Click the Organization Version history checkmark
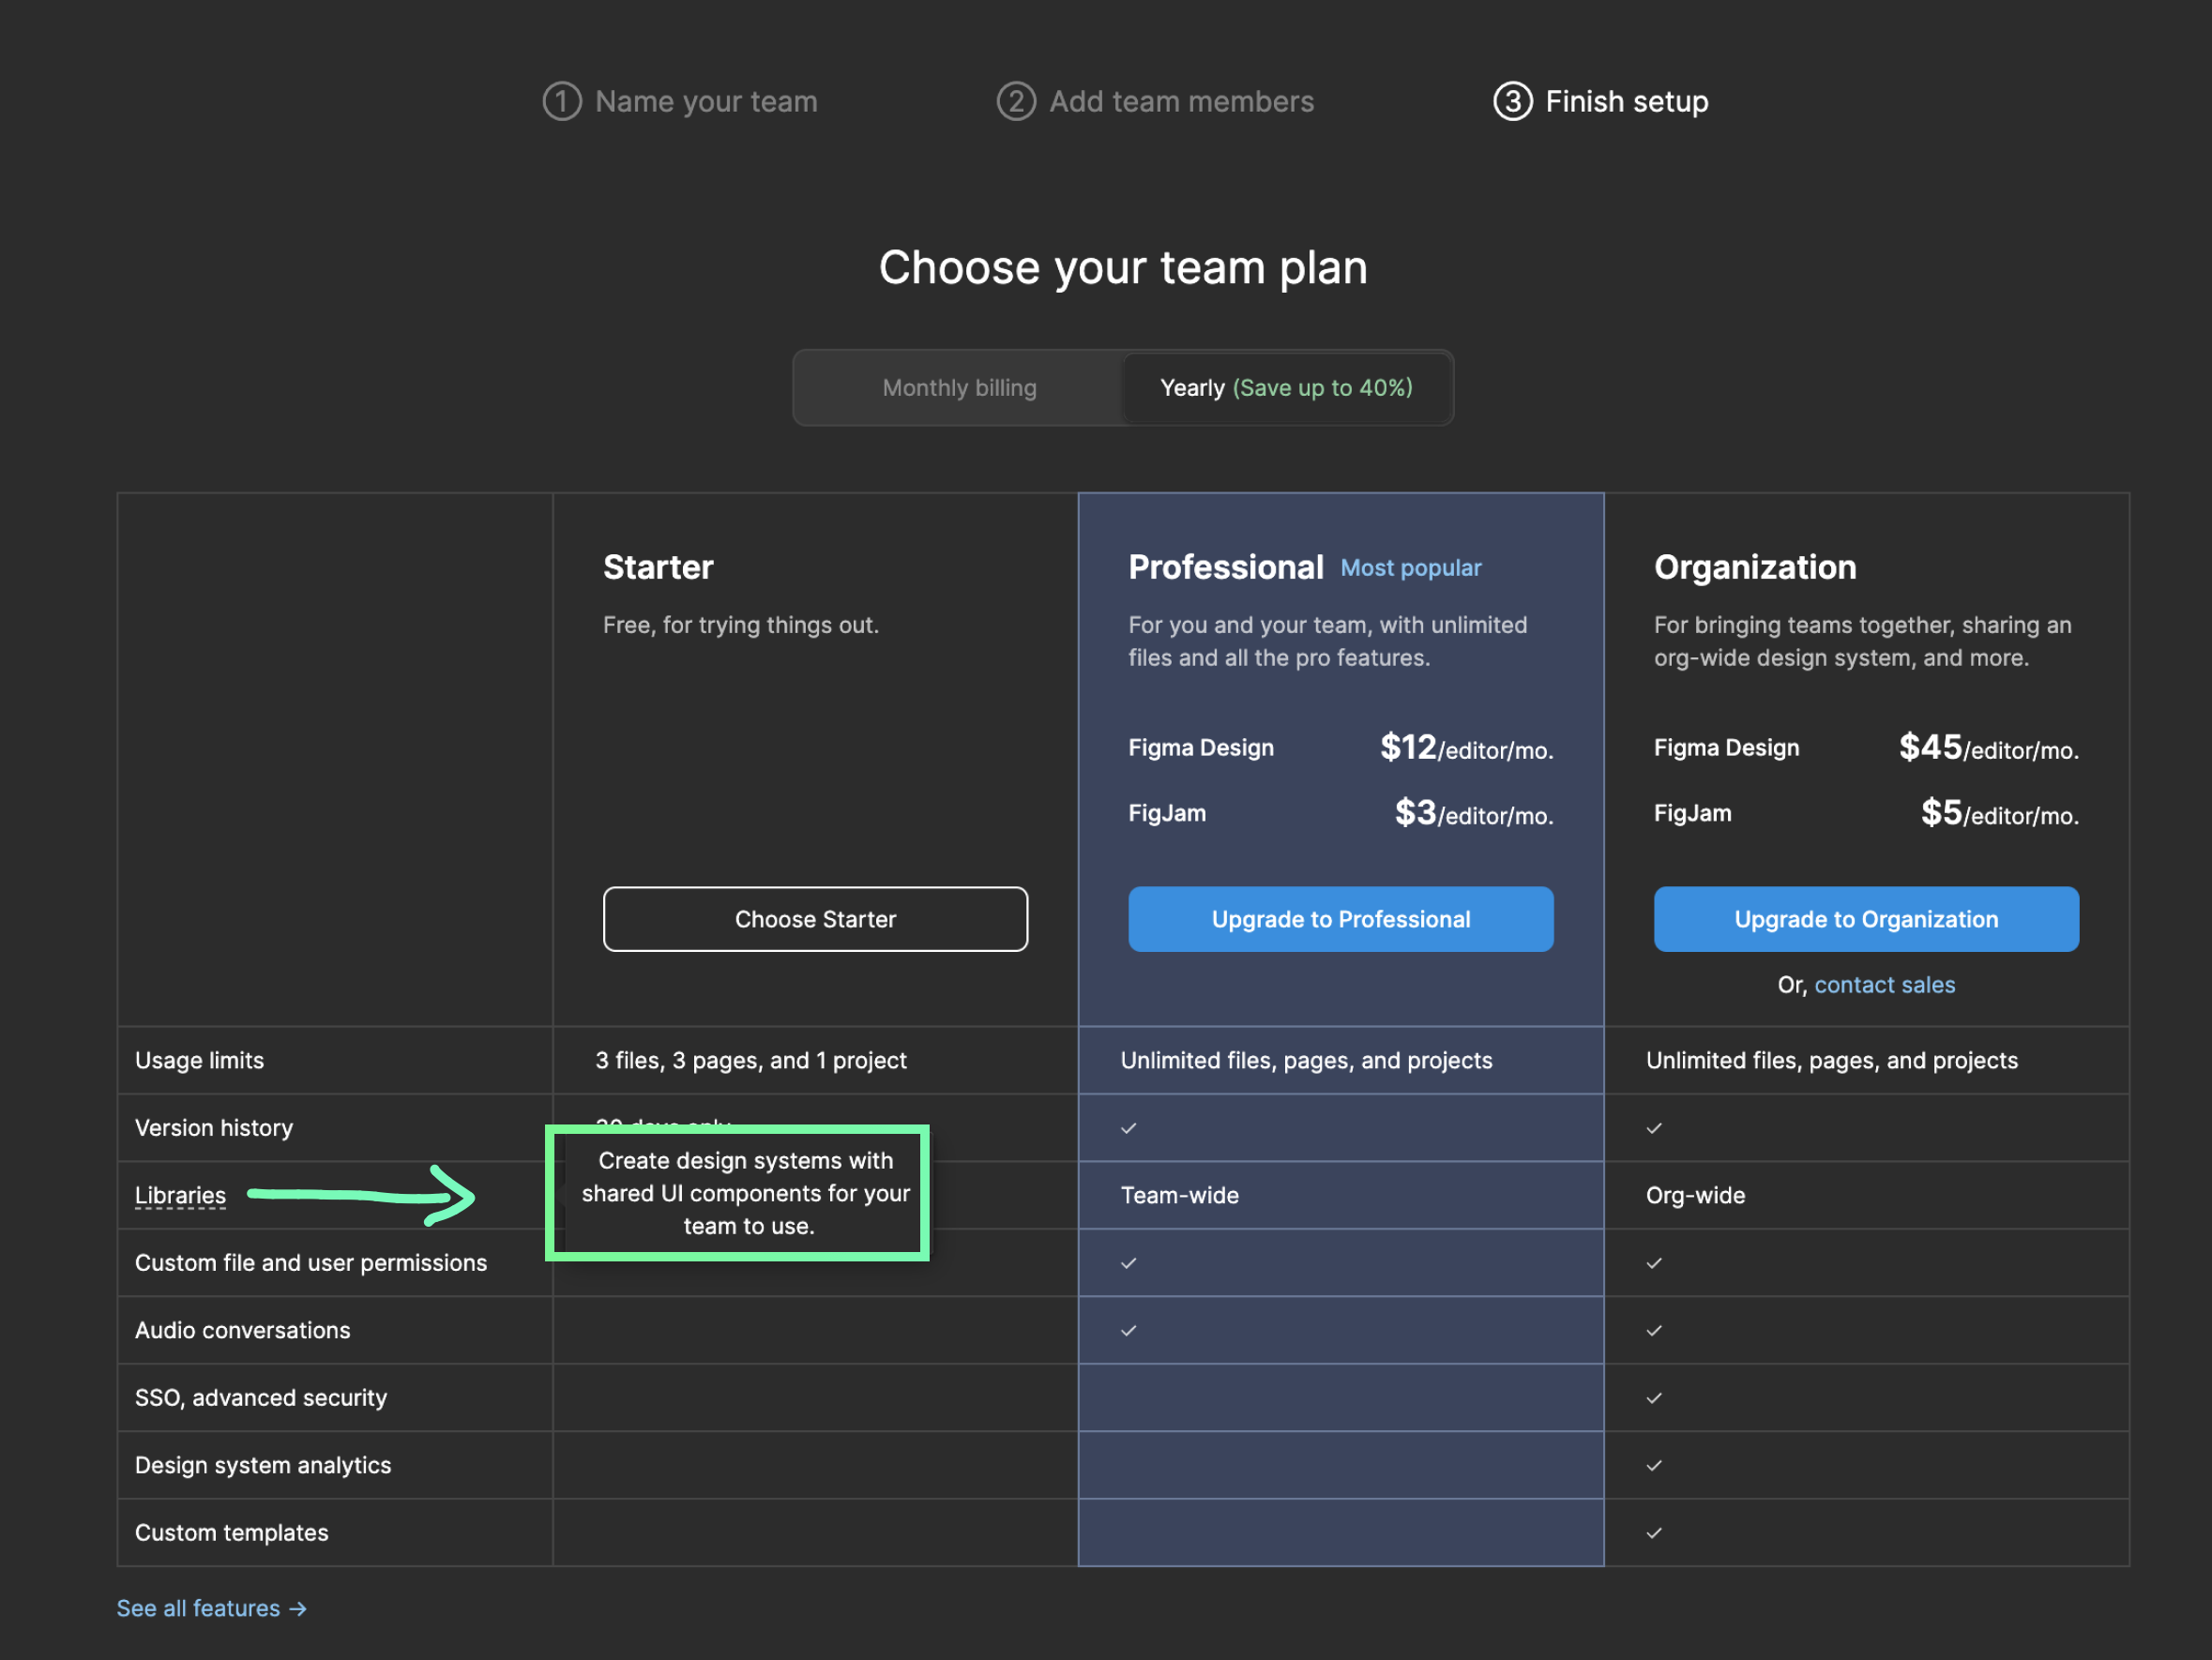Image resolution: width=2212 pixels, height=1660 pixels. click(1653, 1127)
